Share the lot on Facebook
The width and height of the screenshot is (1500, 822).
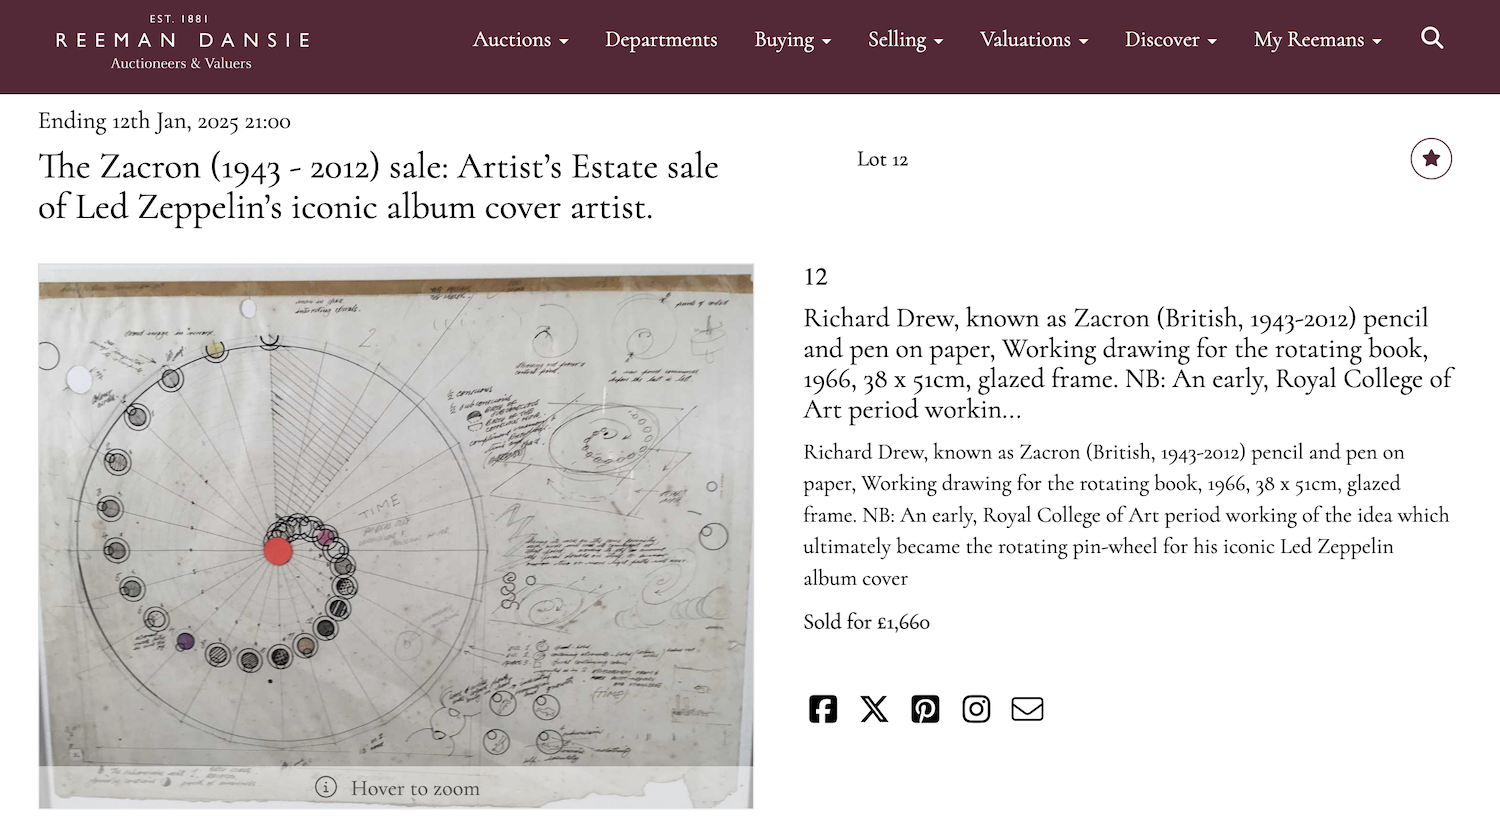[x=823, y=709]
